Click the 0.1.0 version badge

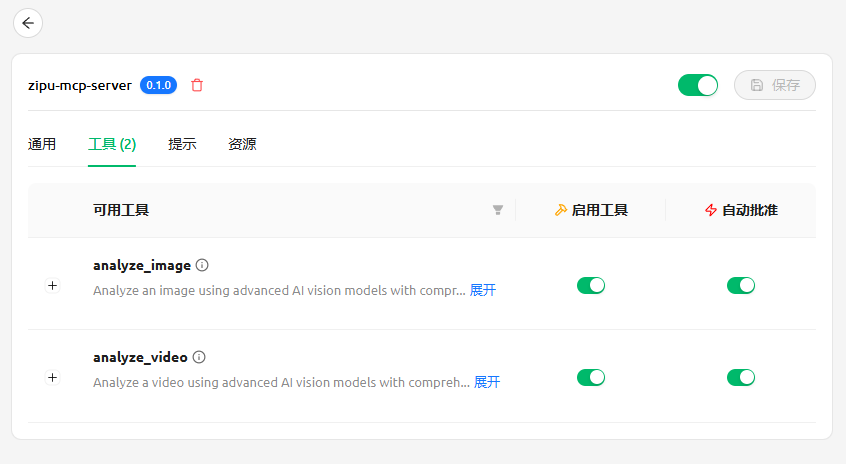point(159,85)
